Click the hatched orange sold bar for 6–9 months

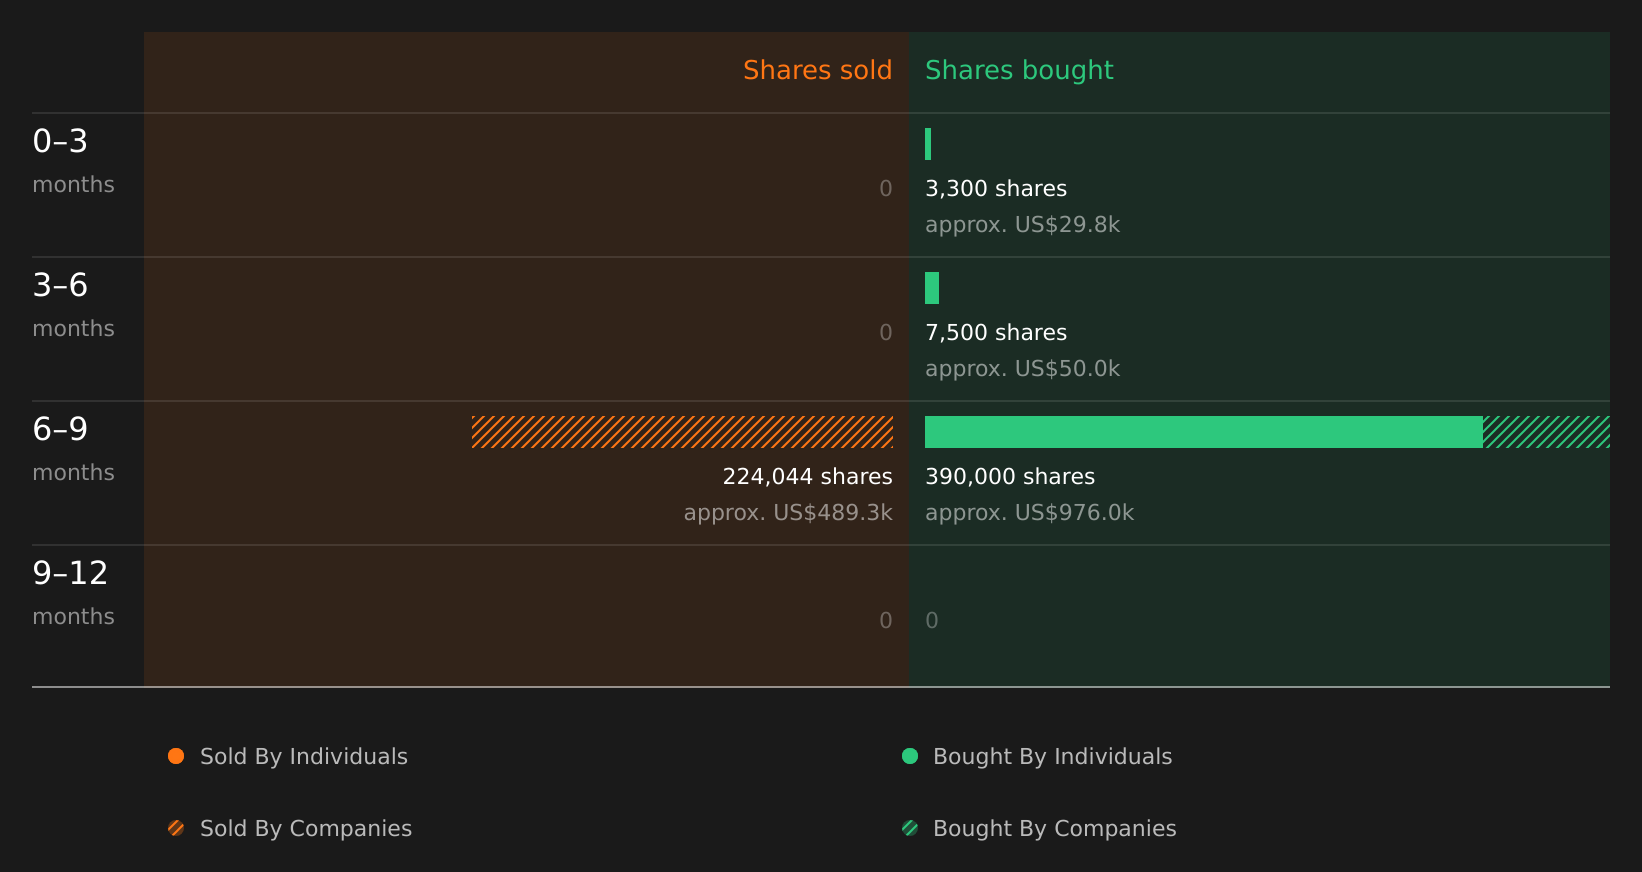pyautogui.click(x=682, y=432)
